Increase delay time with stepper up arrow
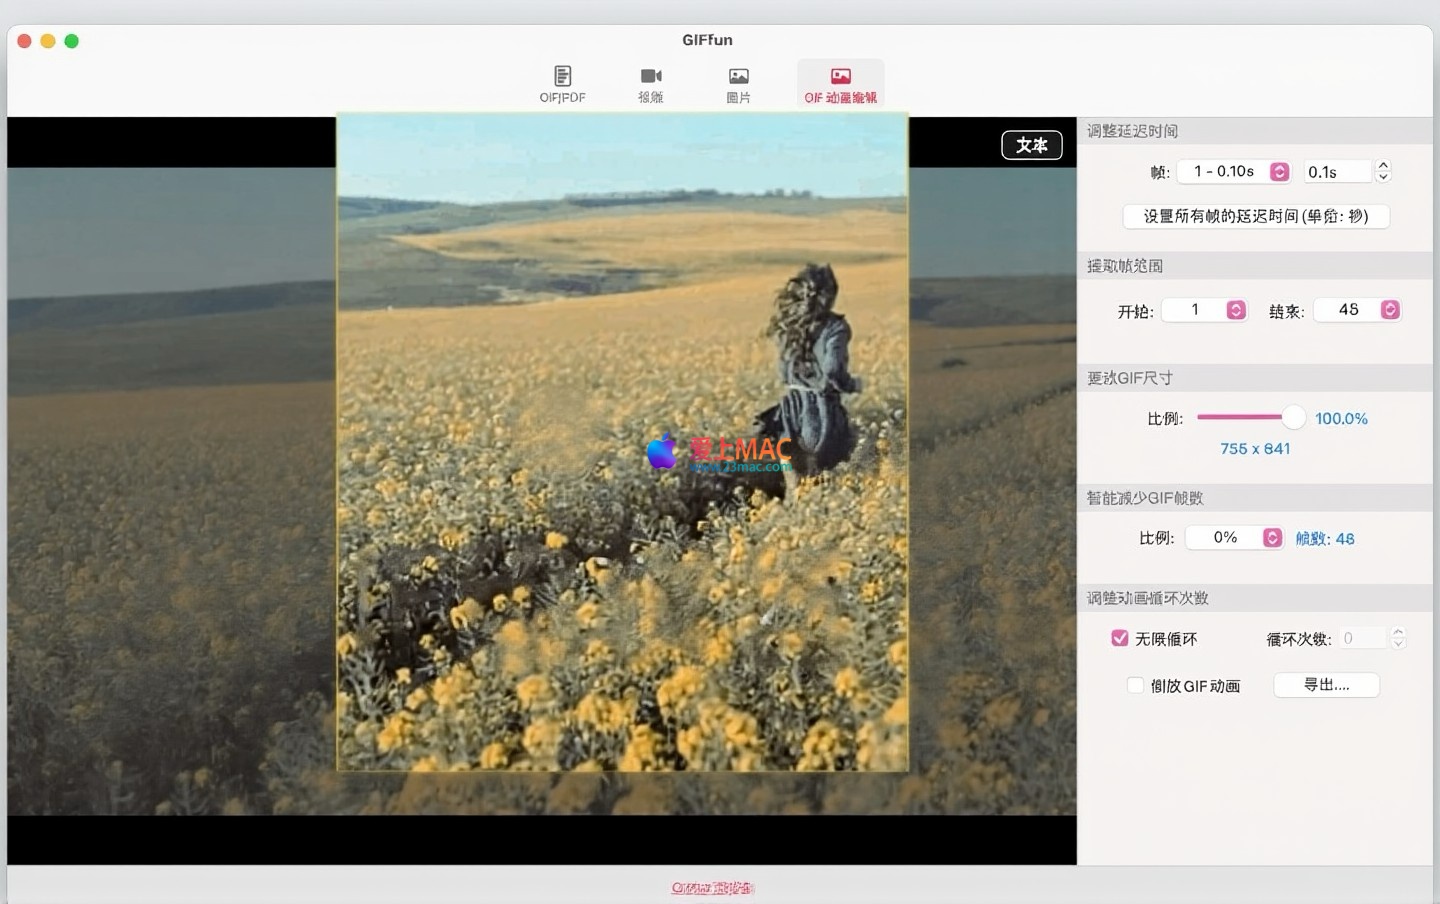Image resolution: width=1440 pixels, height=904 pixels. [1383, 166]
